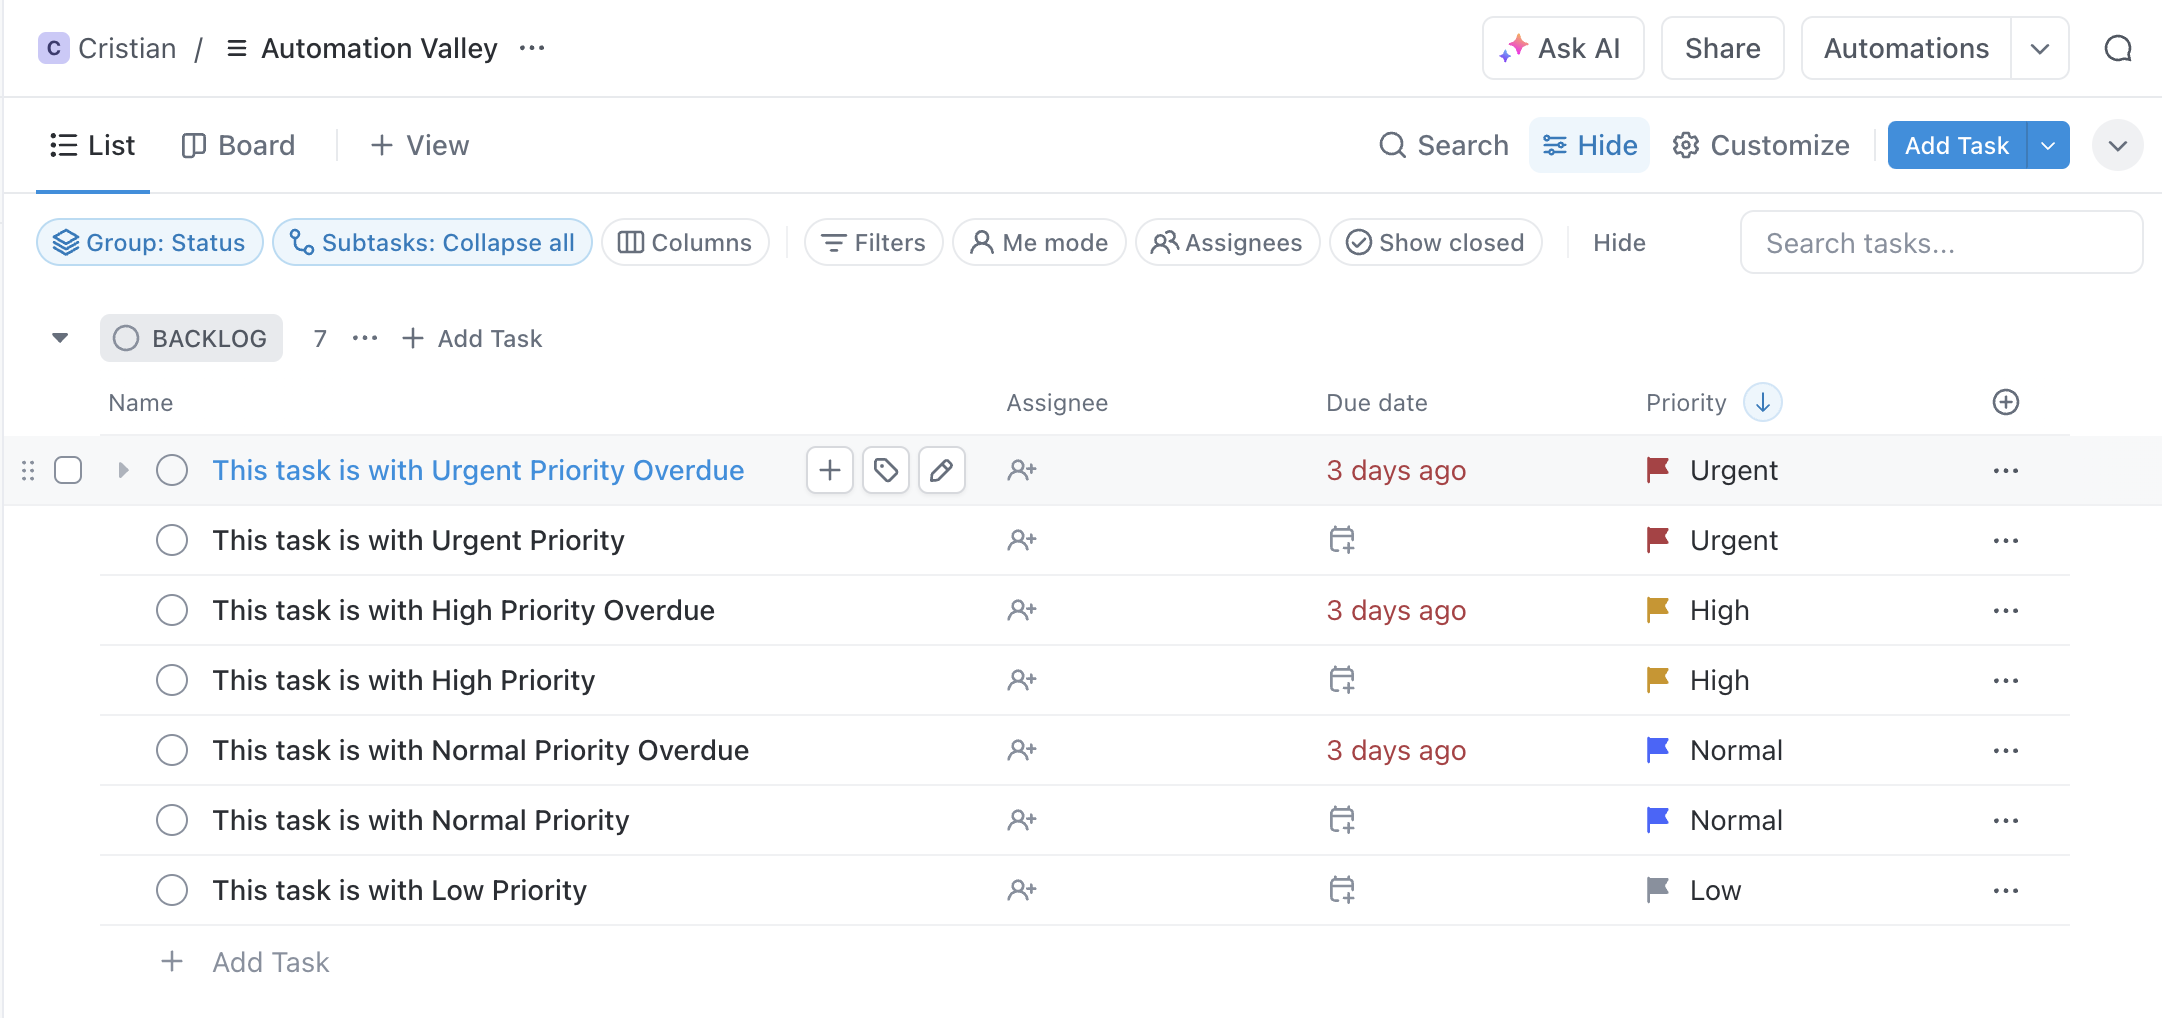Click the add assignee icon on the Low Priority task
The height and width of the screenshot is (1018, 2162).
tap(1021, 889)
